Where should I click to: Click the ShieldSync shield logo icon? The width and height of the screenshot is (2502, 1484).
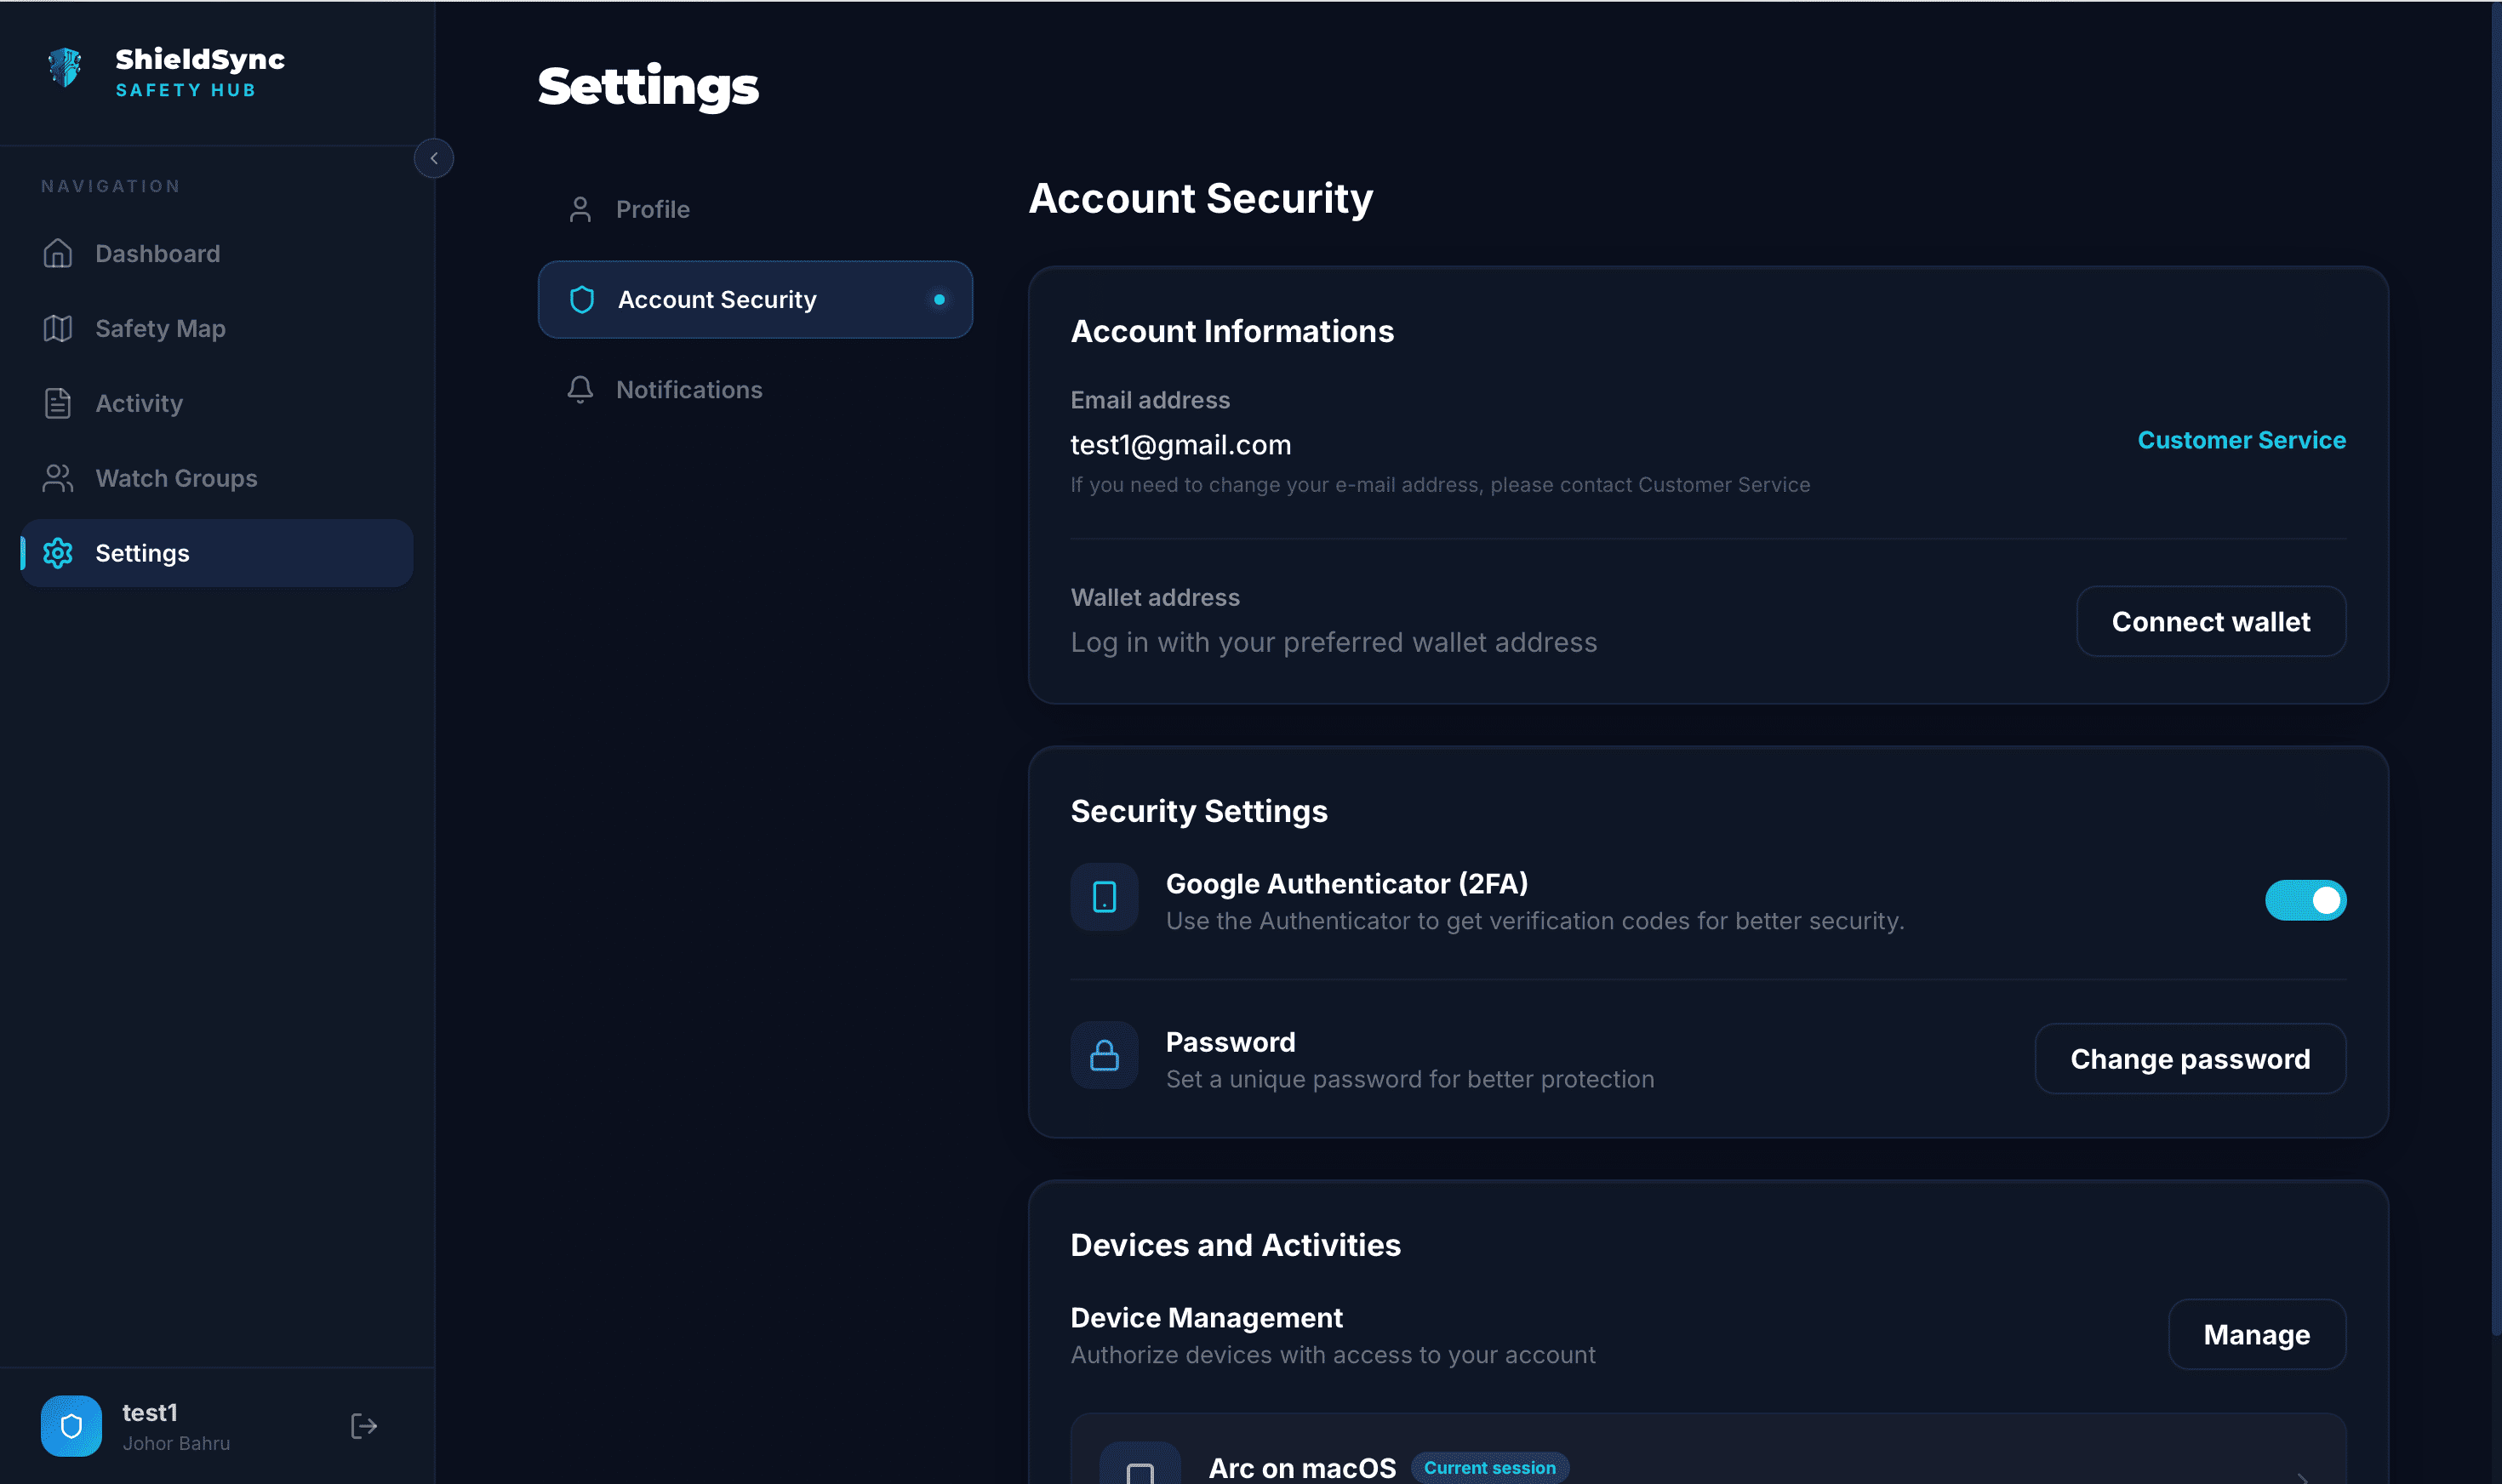click(x=65, y=68)
